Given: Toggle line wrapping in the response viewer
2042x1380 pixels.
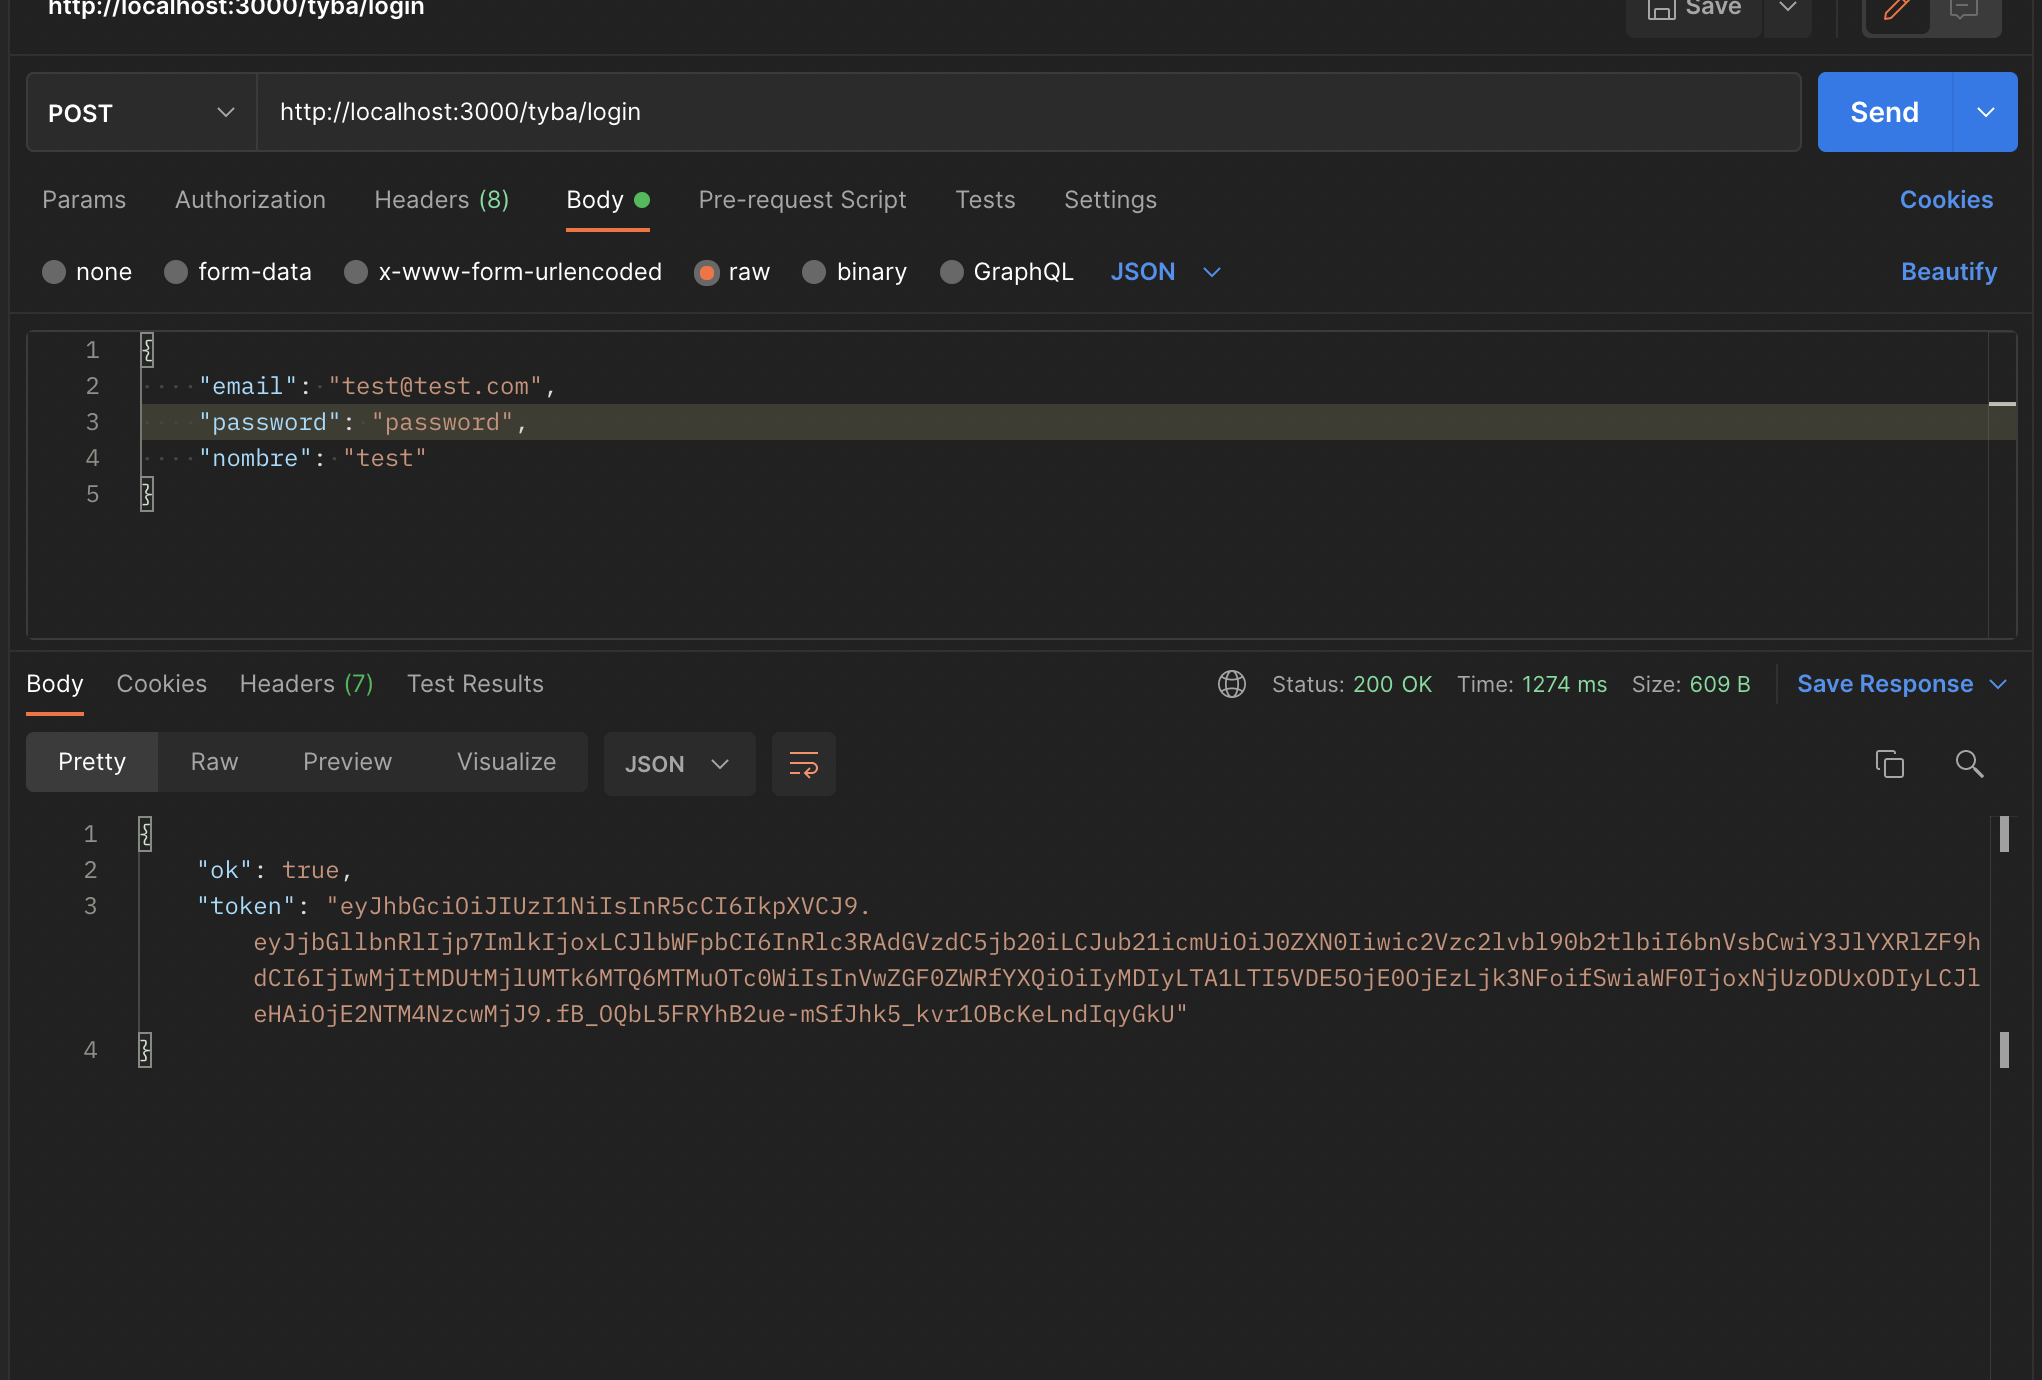Looking at the screenshot, I should 803,763.
